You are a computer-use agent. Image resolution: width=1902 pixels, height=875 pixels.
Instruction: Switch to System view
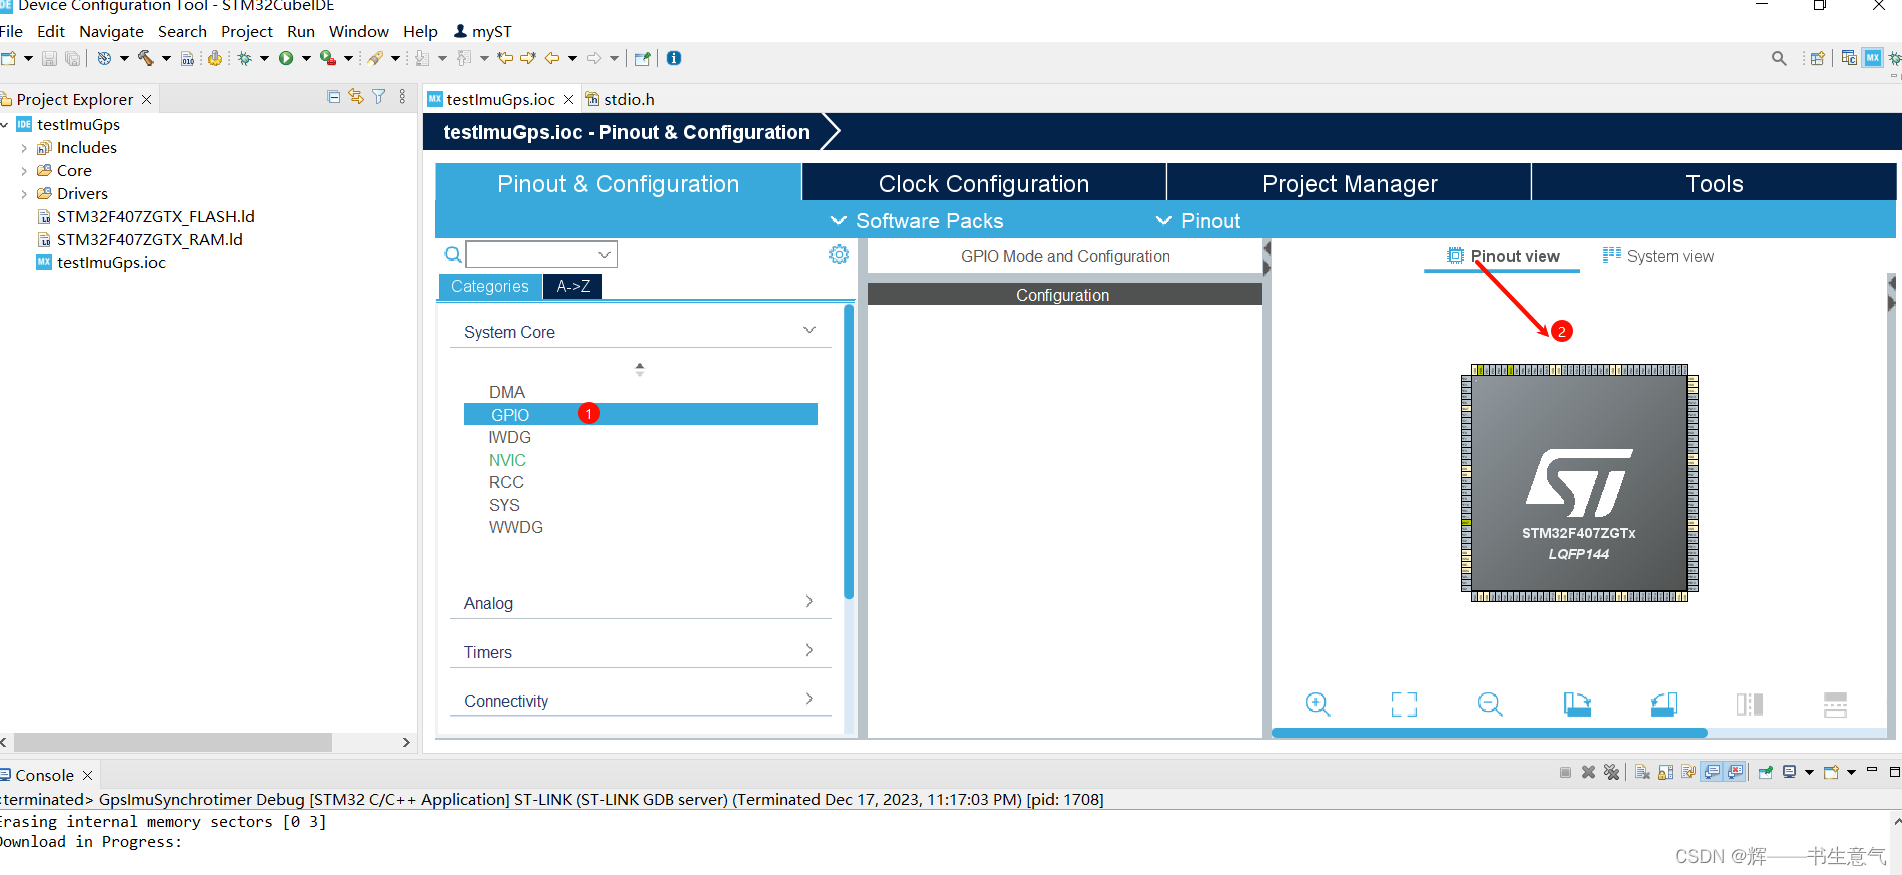(1658, 256)
